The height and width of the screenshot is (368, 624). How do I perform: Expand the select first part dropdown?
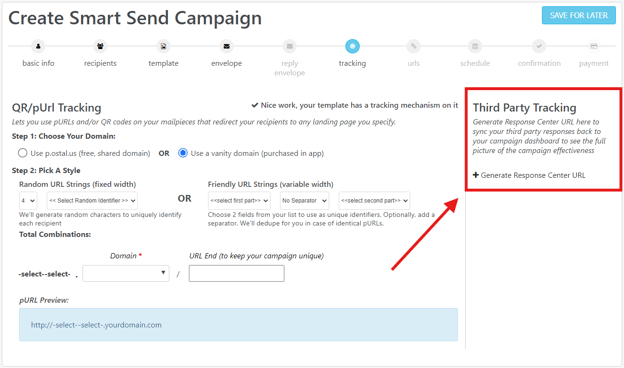tap(239, 201)
